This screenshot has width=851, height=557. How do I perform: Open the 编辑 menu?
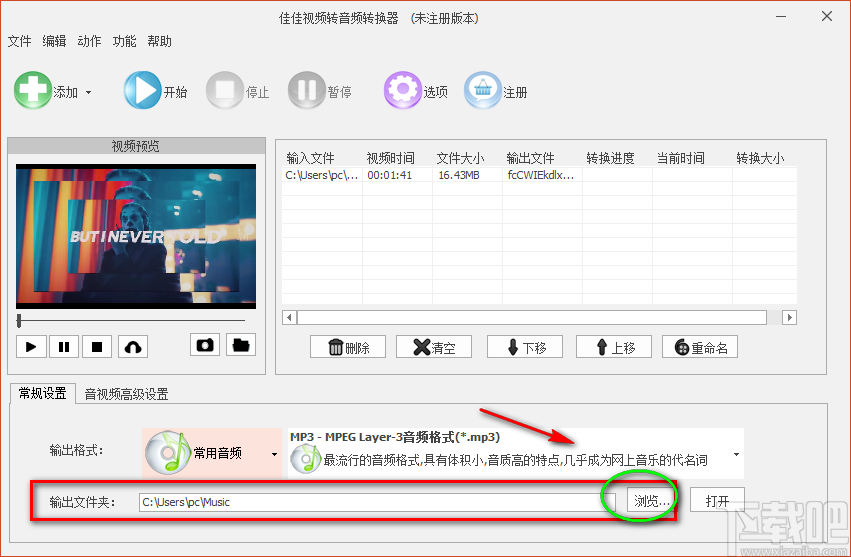tap(54, 41)
